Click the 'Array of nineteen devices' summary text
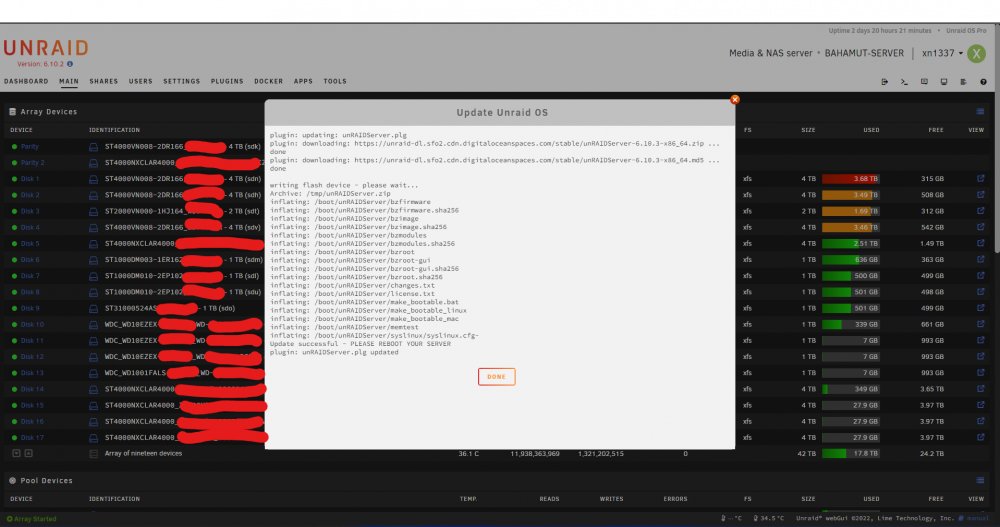Screen dimensions: 1000x527 143,454
